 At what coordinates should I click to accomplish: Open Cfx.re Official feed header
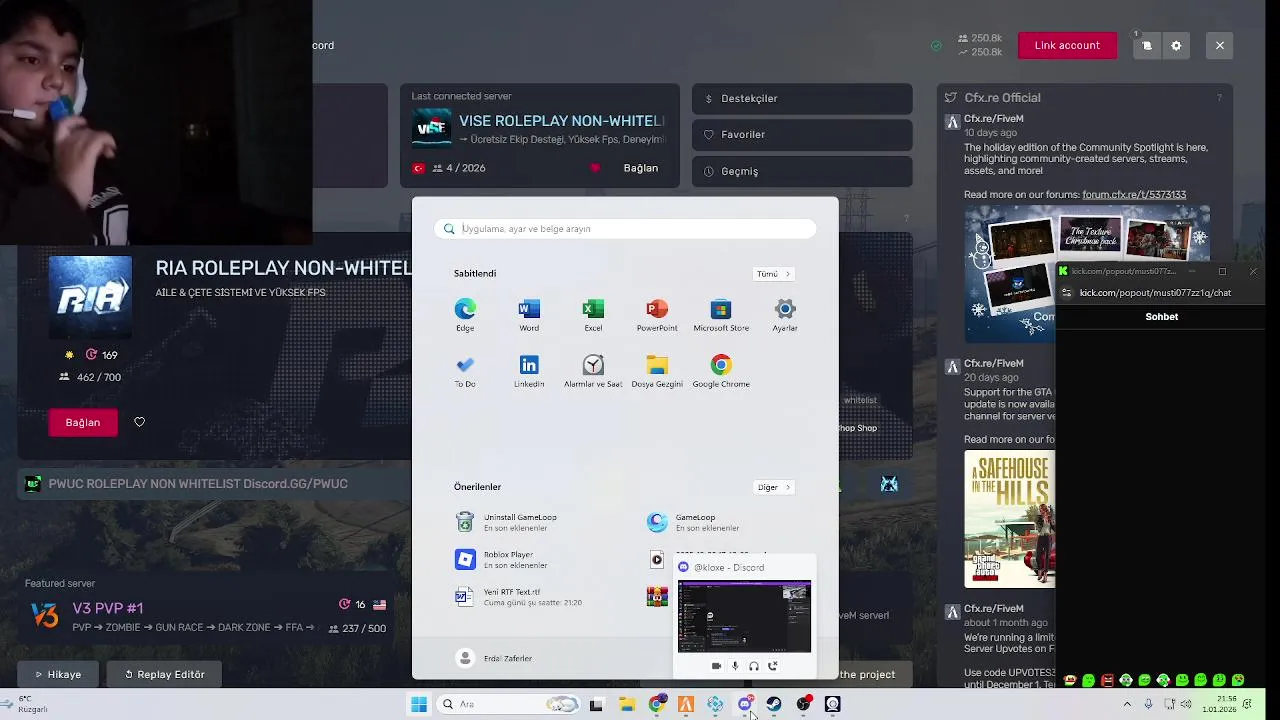pyautogui.click(x=1002, y=98)
